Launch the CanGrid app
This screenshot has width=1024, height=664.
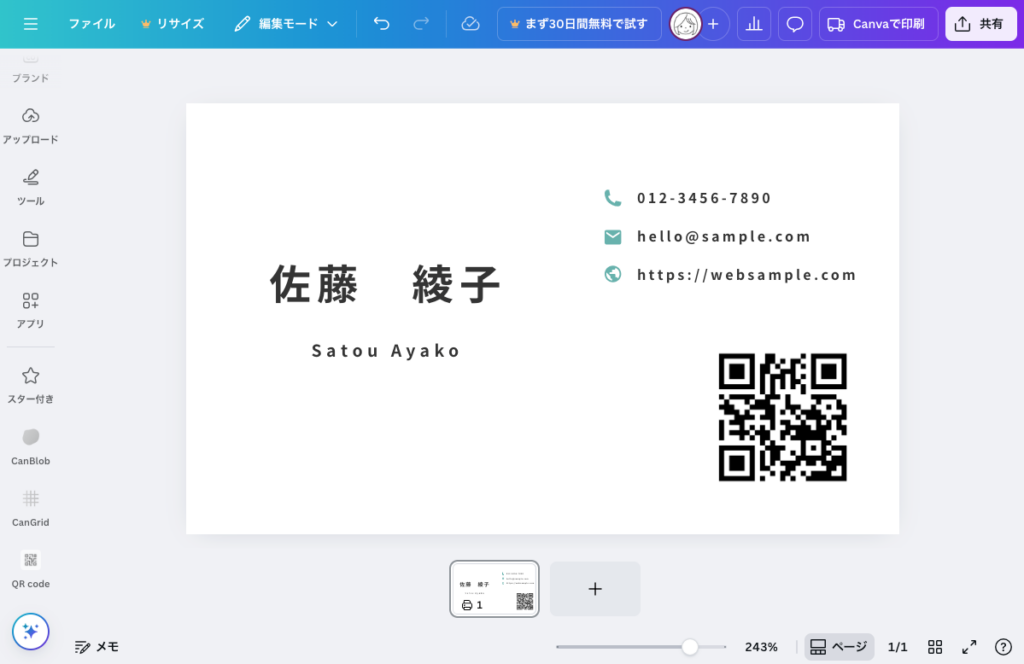[x=30, y=509]
